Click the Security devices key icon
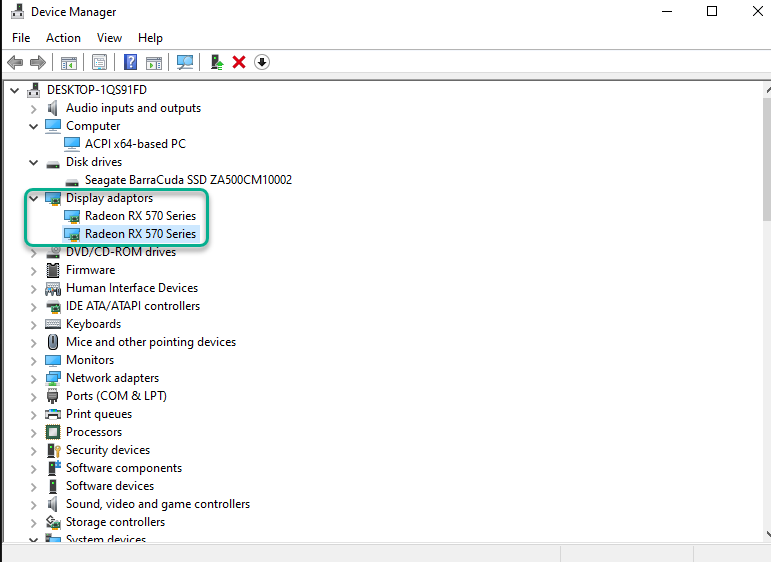Viewport: 771px width, 562px height. tap(53, 450)
